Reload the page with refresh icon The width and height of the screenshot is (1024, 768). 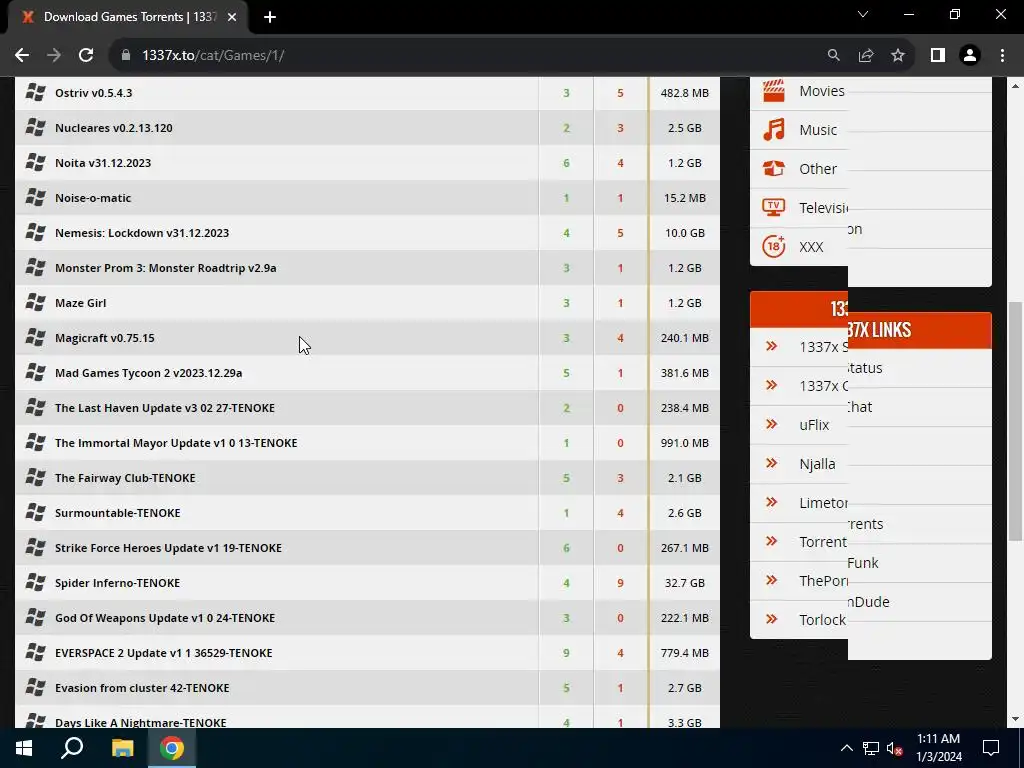click(86, 56)
